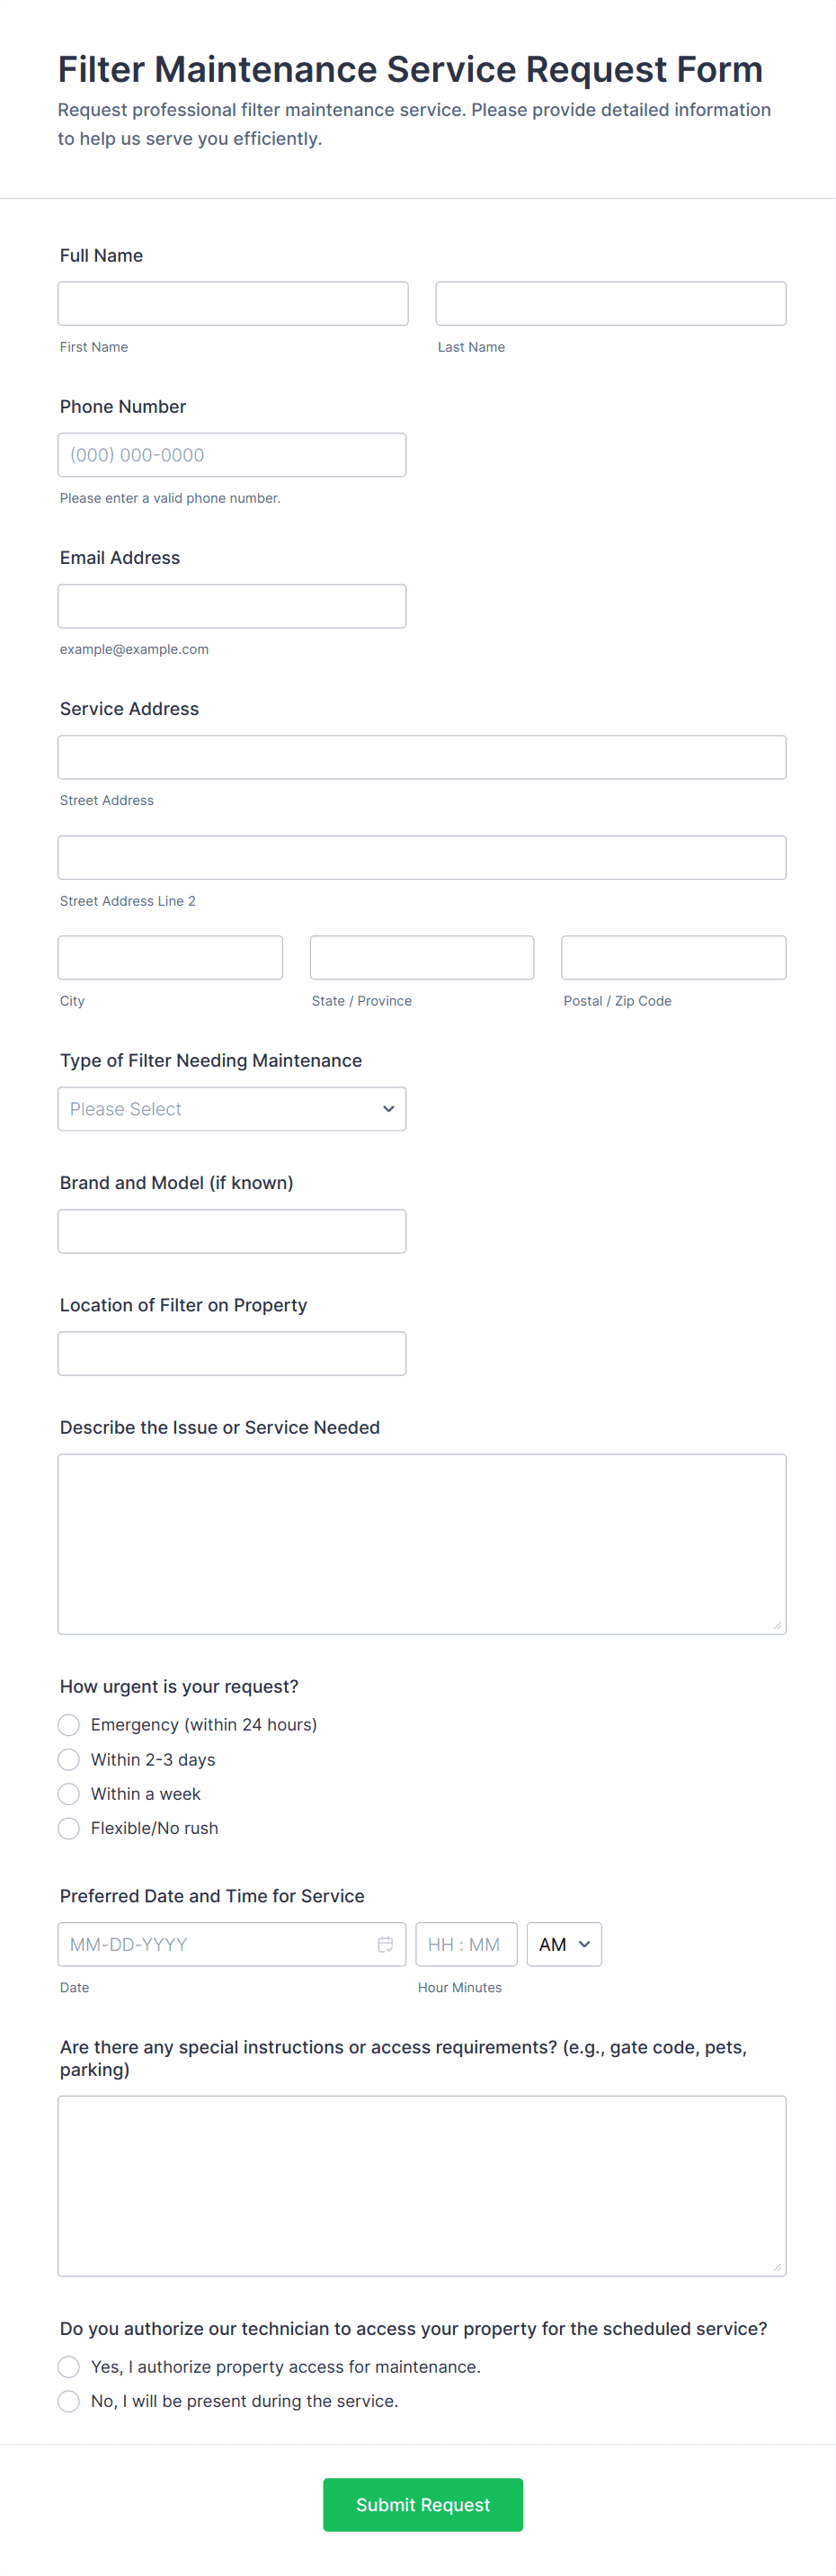Image resolution: width=836 pixels, height=2576 pixels.
Task: Click the Email Address input box
Action: point(232,606)
